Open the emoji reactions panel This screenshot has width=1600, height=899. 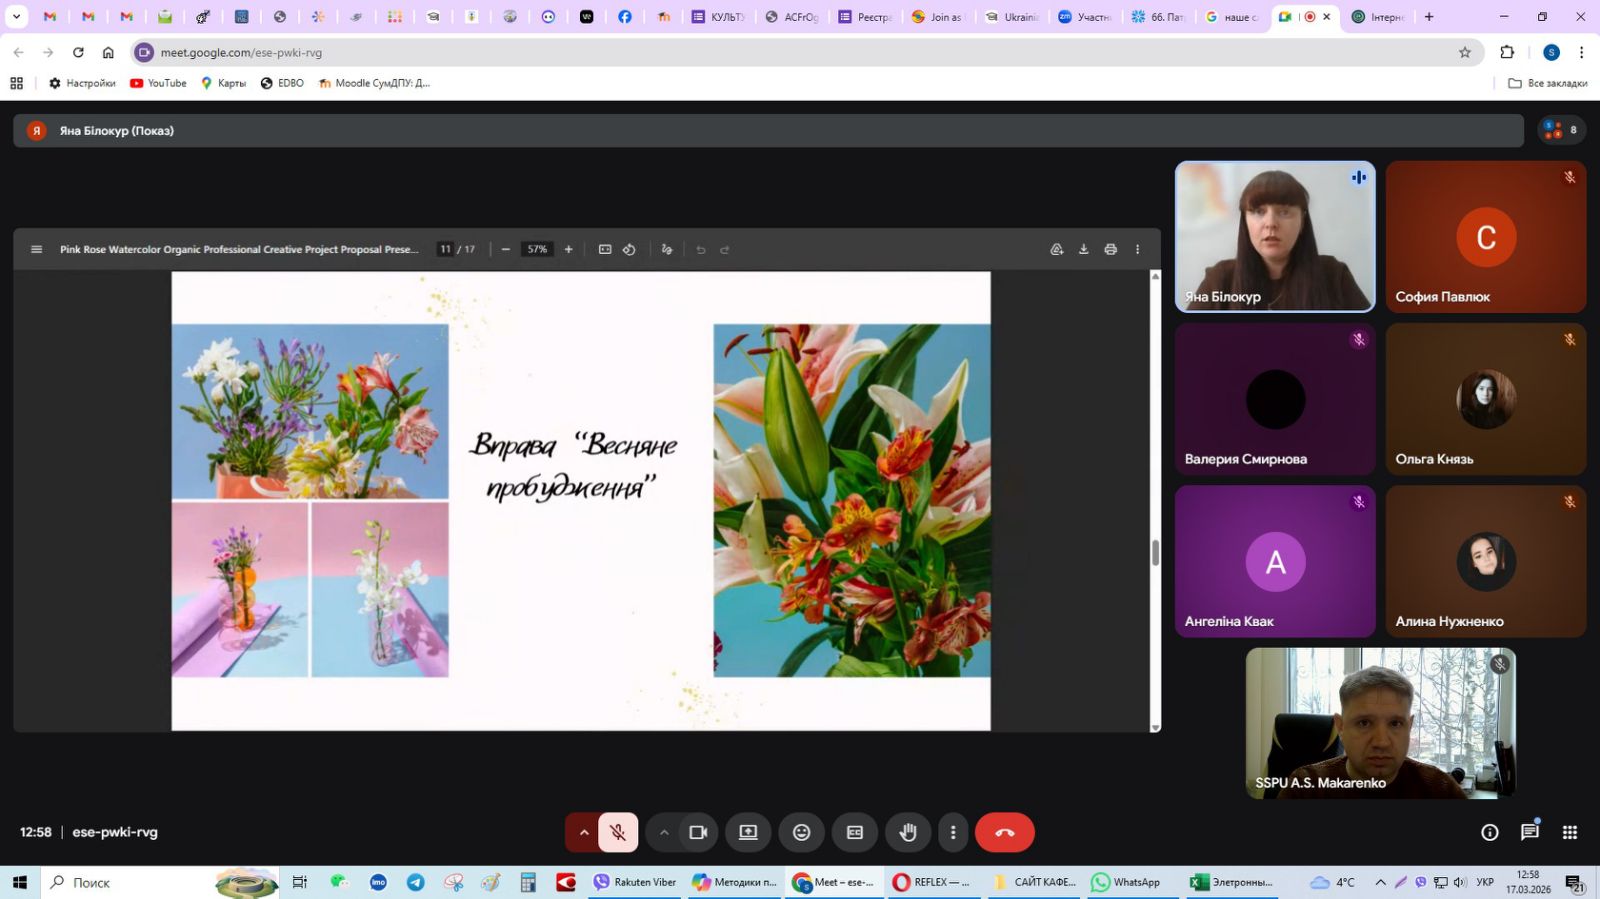801,832
